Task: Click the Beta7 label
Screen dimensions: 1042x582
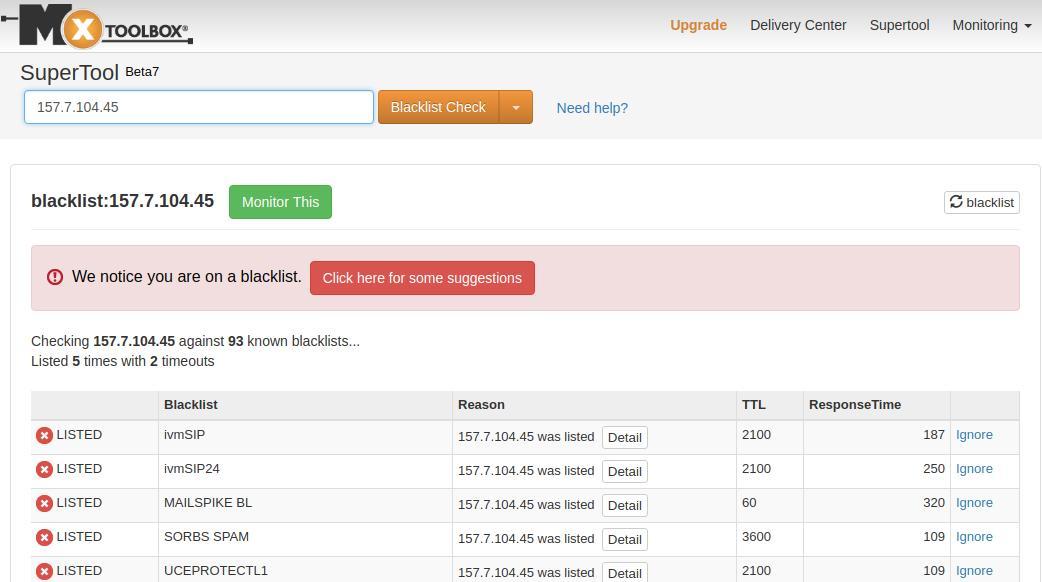Action: (x=142, y=72)
